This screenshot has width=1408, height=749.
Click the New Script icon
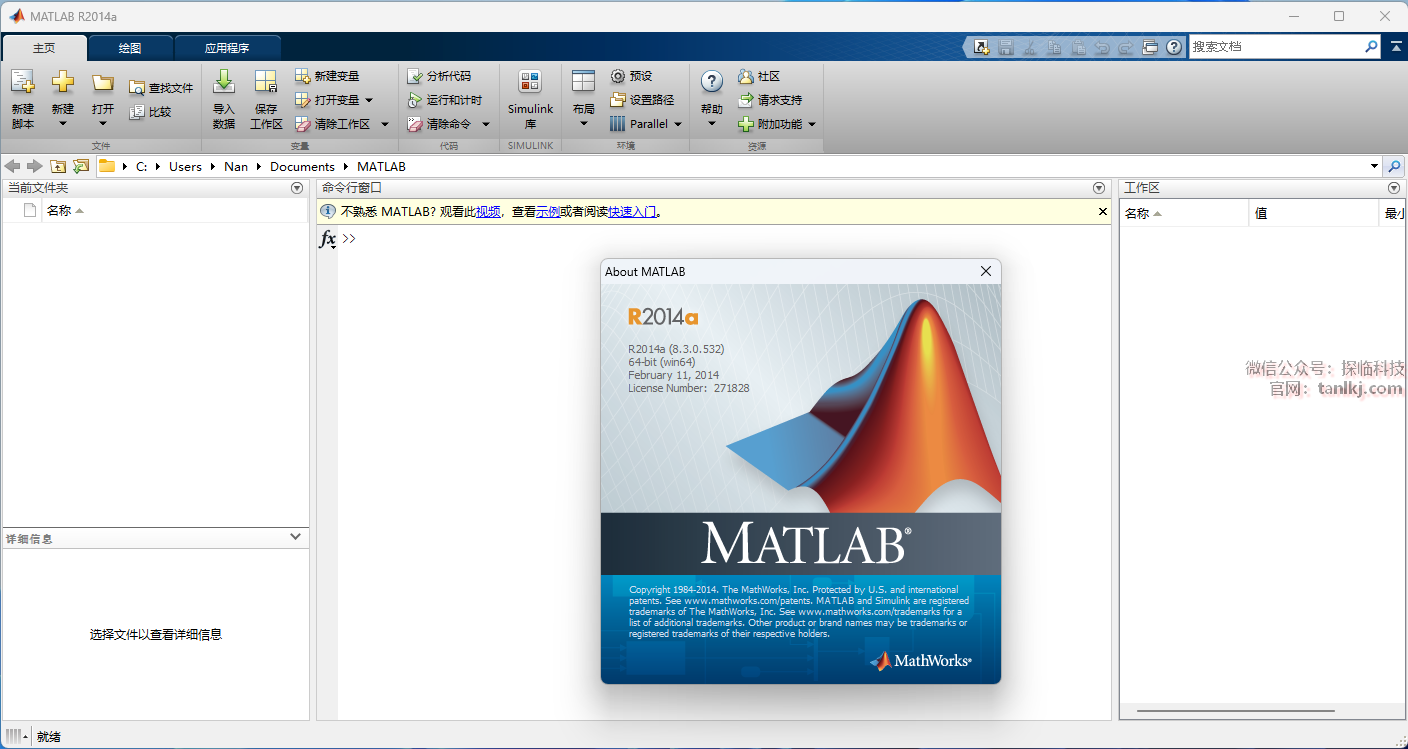pyautogui.click(x=22, y=84)
